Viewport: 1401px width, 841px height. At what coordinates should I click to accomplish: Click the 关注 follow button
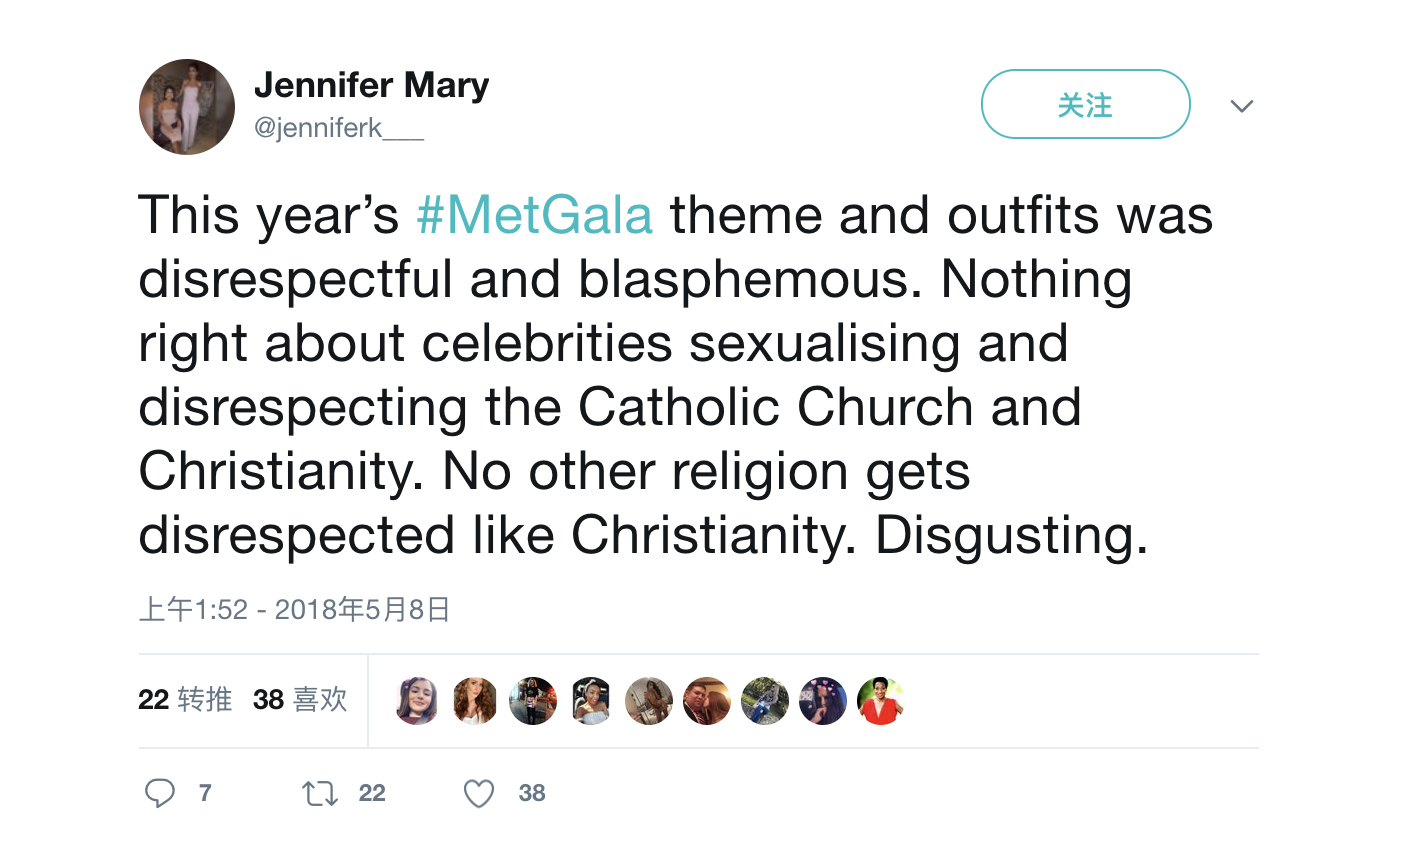[x=1085, y=104]
